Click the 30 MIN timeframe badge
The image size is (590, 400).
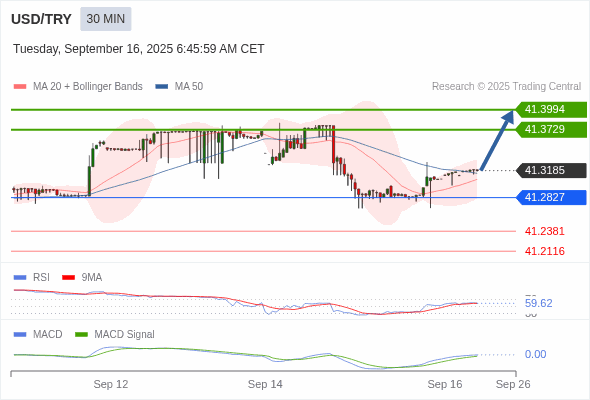click(x=106, y=19)
